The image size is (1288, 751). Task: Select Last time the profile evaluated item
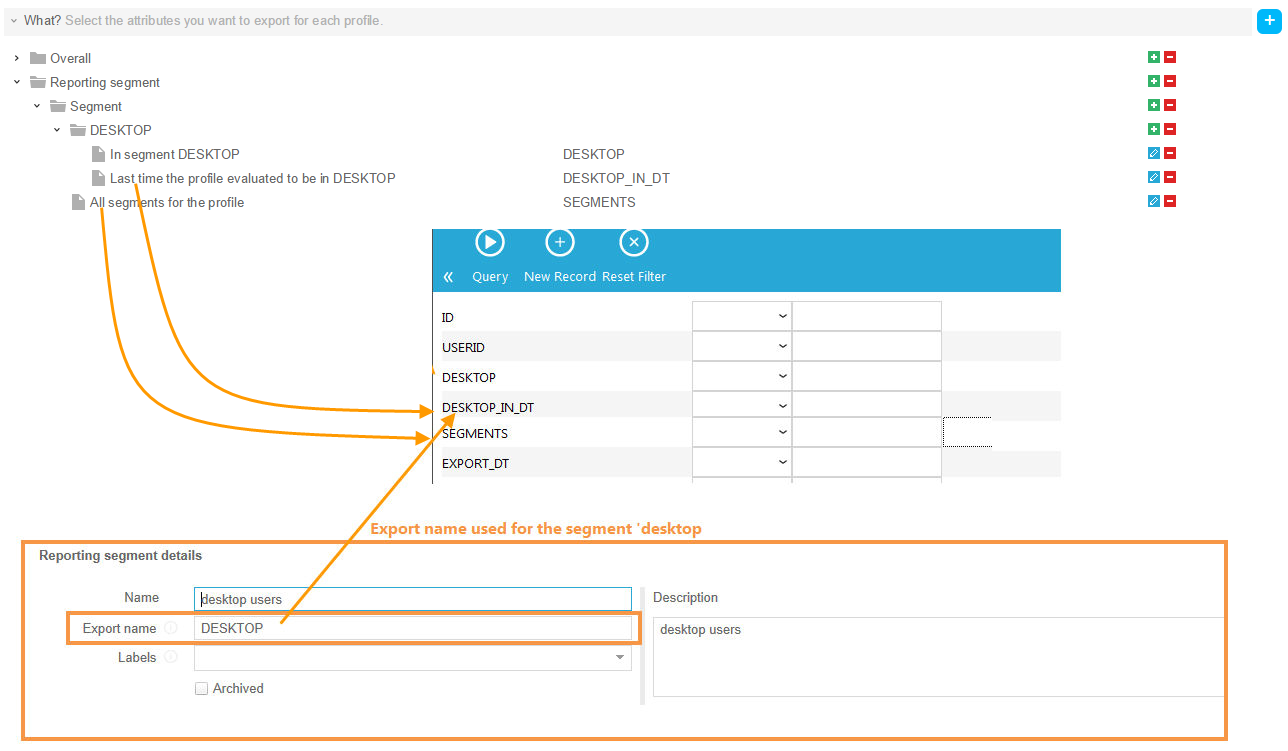point(252,179)
